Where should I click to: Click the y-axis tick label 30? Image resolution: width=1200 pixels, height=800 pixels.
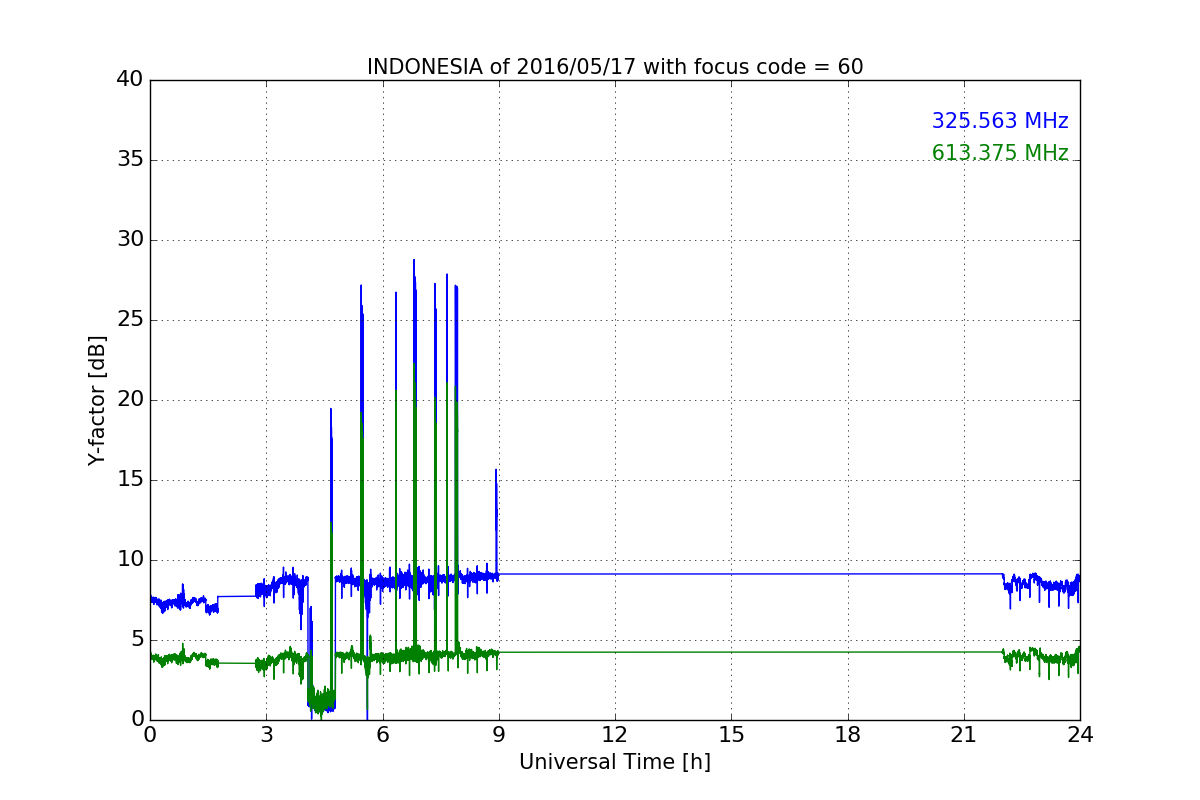[x=130, y=240]
